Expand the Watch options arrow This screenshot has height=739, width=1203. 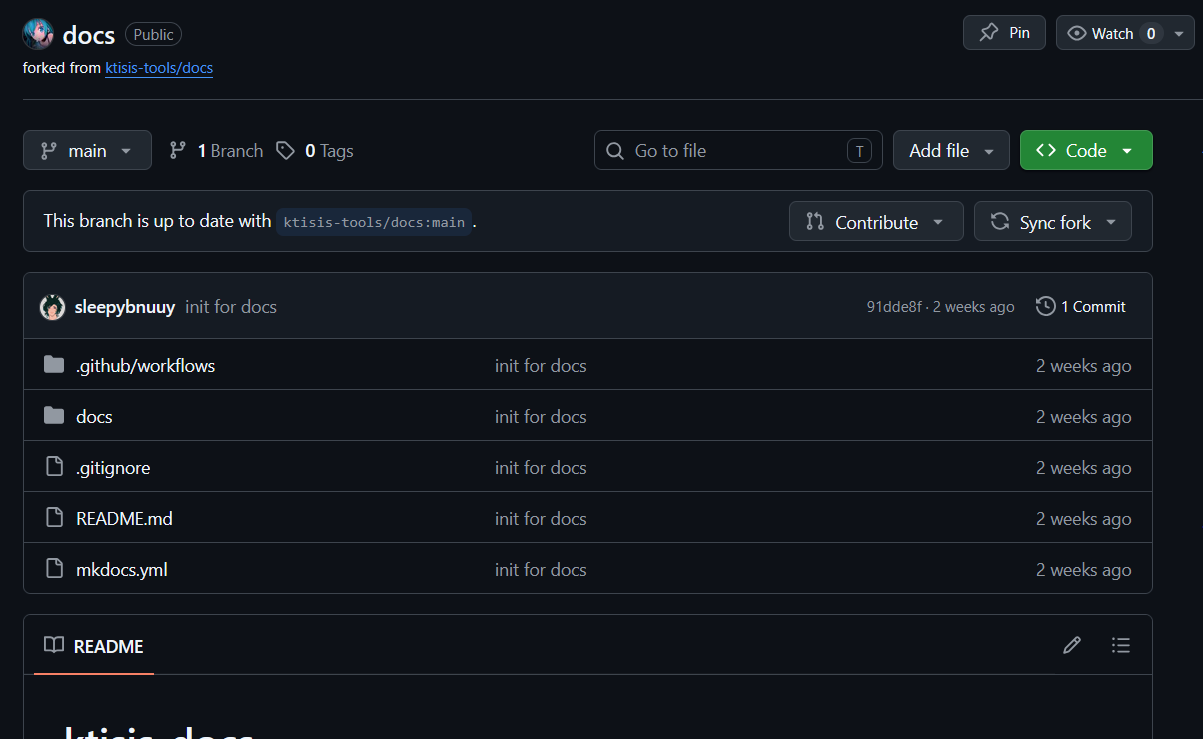click(x=1179, y=33)
